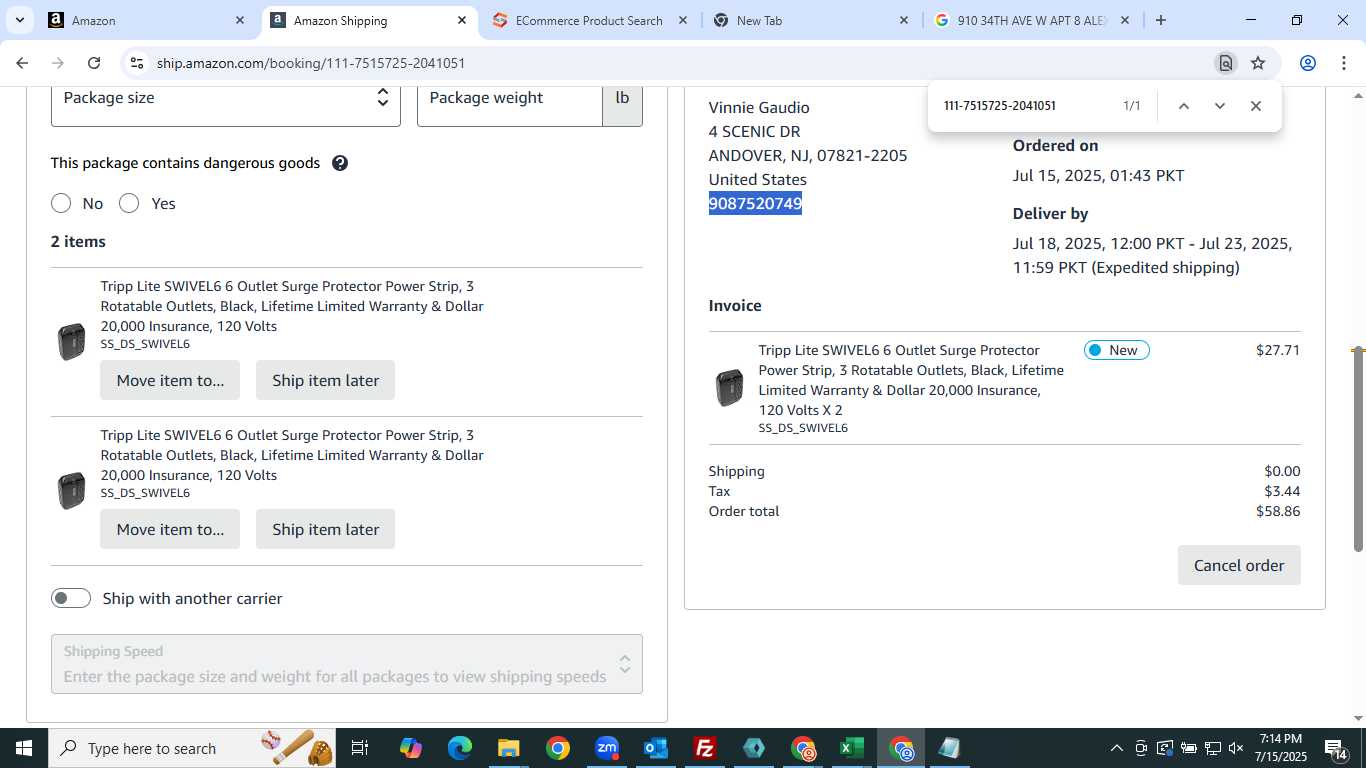Switch to the New Tab tab
Image resolution: width=1366 pixels, height=768 pixels.
(x=810, y=20)
